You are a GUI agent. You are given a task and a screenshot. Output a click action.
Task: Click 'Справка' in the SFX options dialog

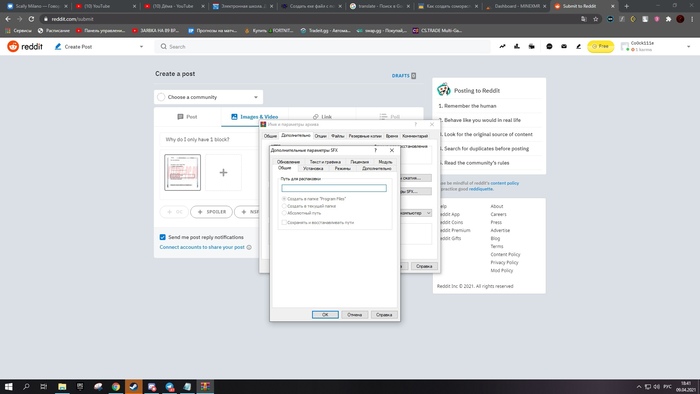[x=384, y=315]
